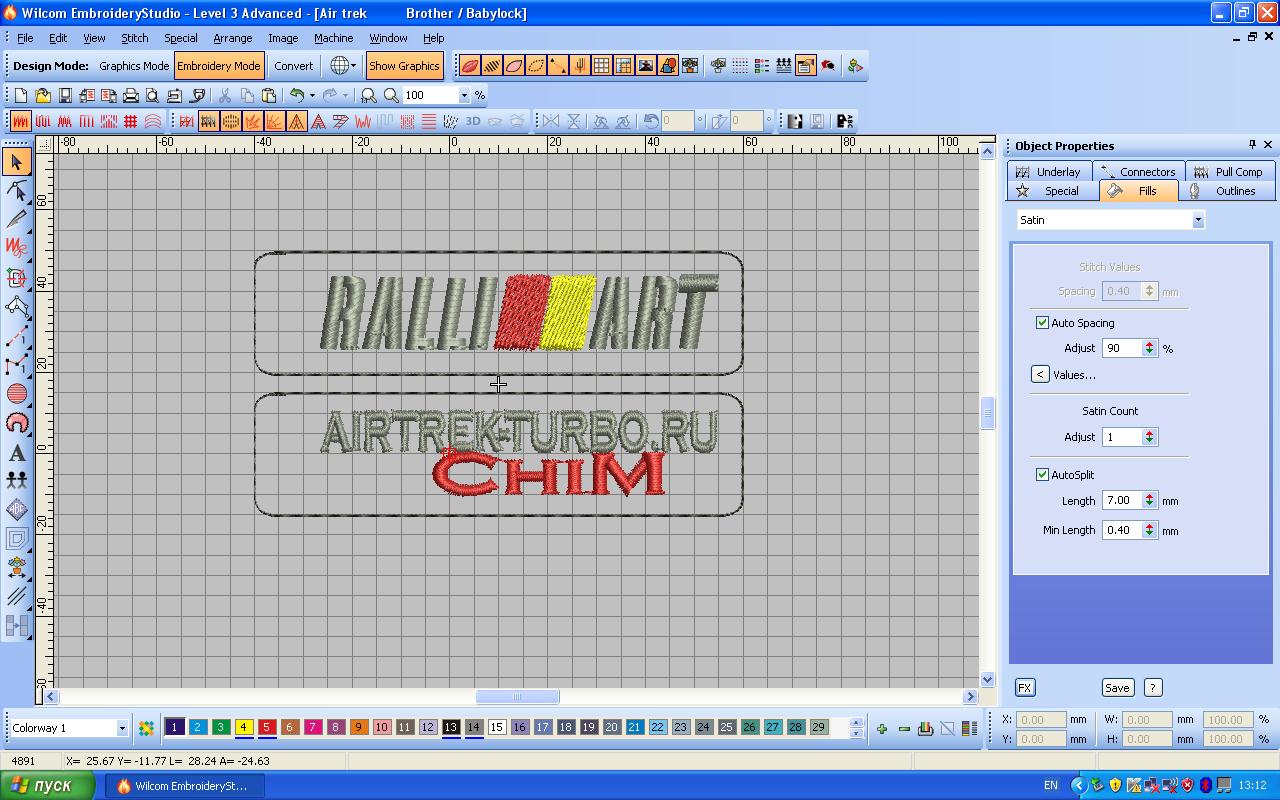Image resolution: width=1280 pixels, height=800 pixels.
Task: Click the Save design floppy disk icon
Action: tap(65, 95)
